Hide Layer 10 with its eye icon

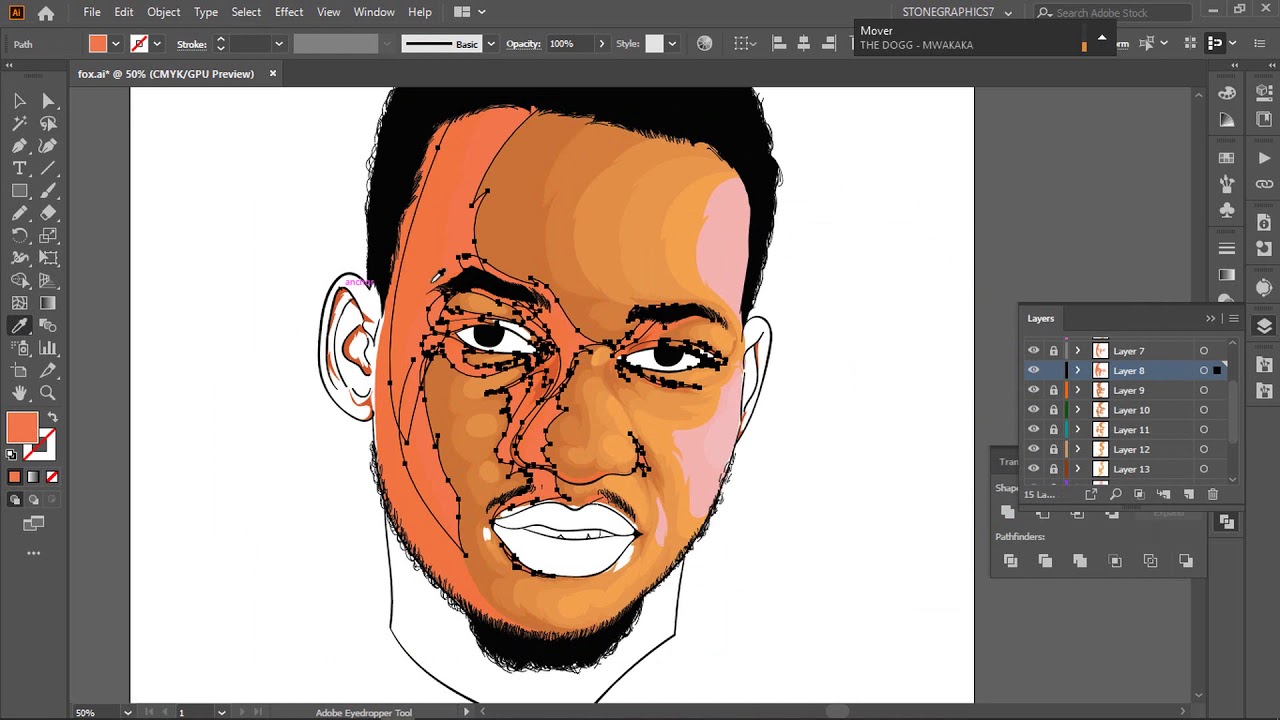pos(1033,410)
